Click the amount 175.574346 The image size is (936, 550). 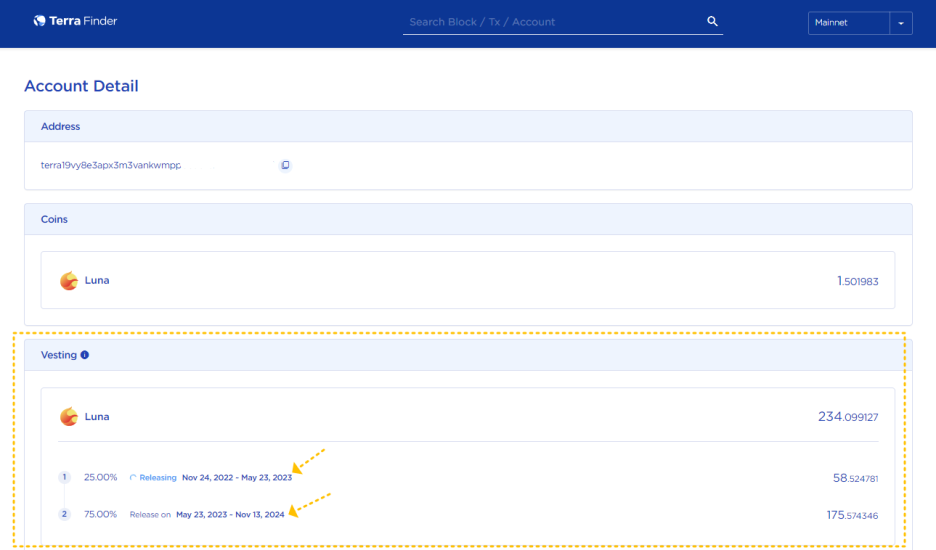coord(852,515)
